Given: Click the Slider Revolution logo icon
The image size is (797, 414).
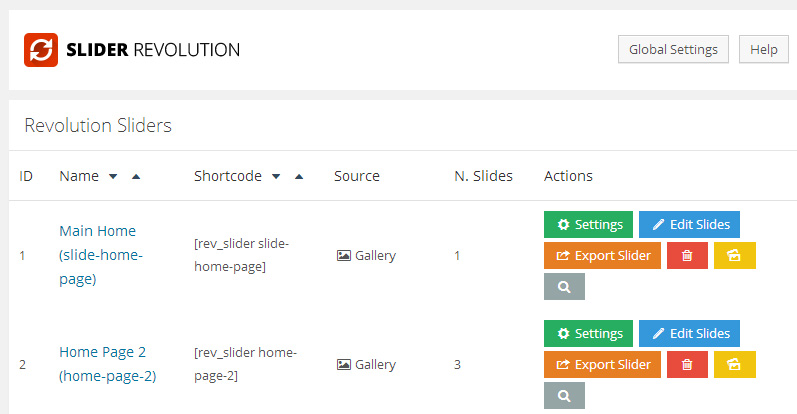Looking at the screenshot, I should point(41,49).
